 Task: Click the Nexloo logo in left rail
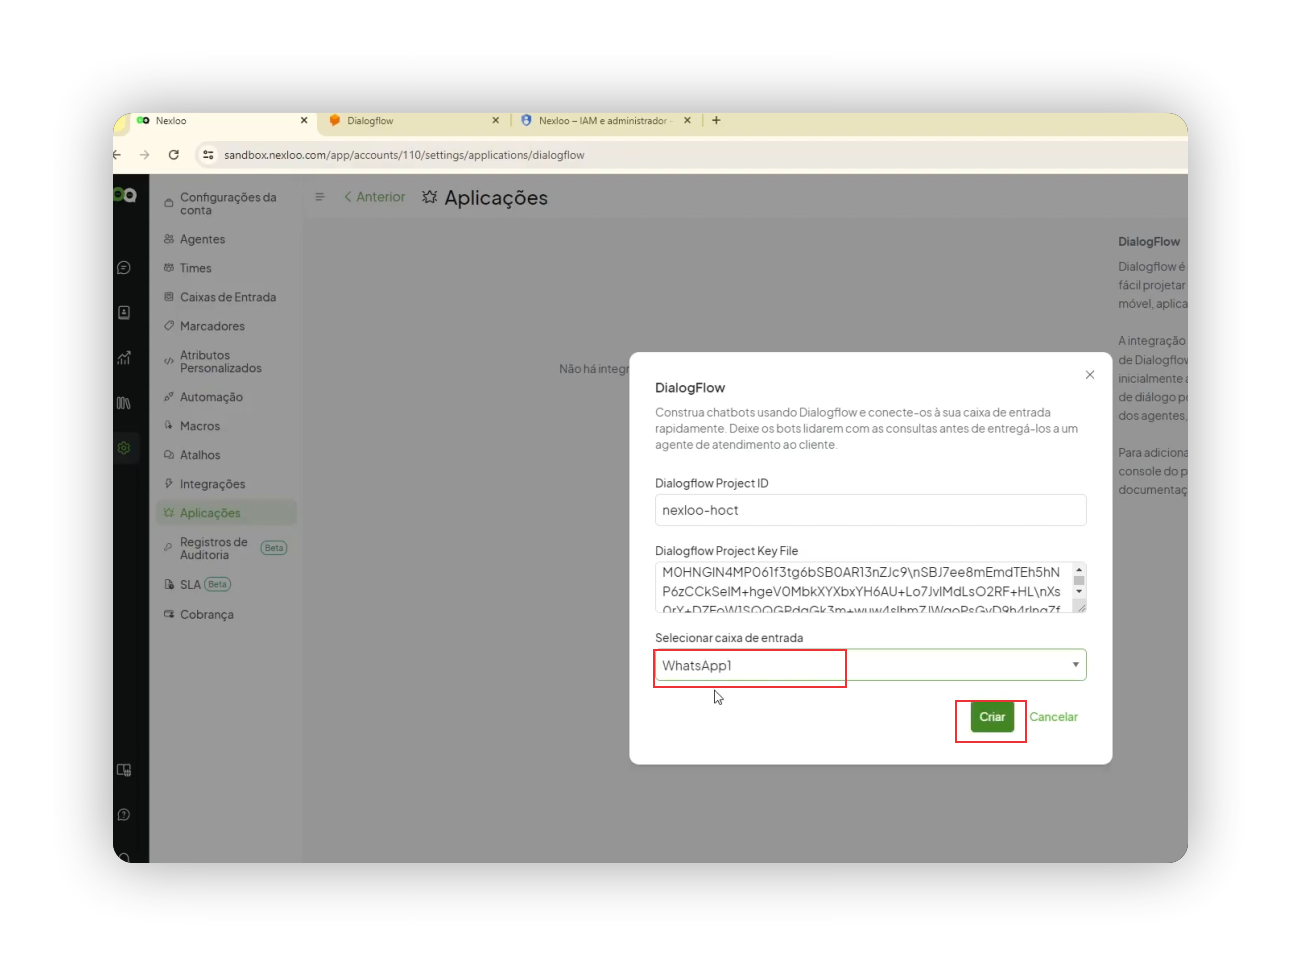pos(125,195)
